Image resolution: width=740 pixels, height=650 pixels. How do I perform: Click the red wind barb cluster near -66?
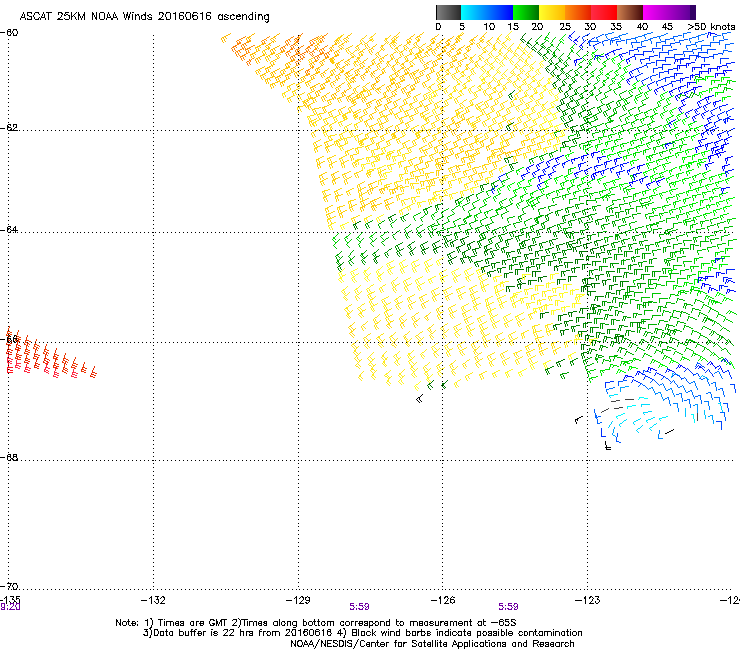pyautogui.click(x=50, y=353)
